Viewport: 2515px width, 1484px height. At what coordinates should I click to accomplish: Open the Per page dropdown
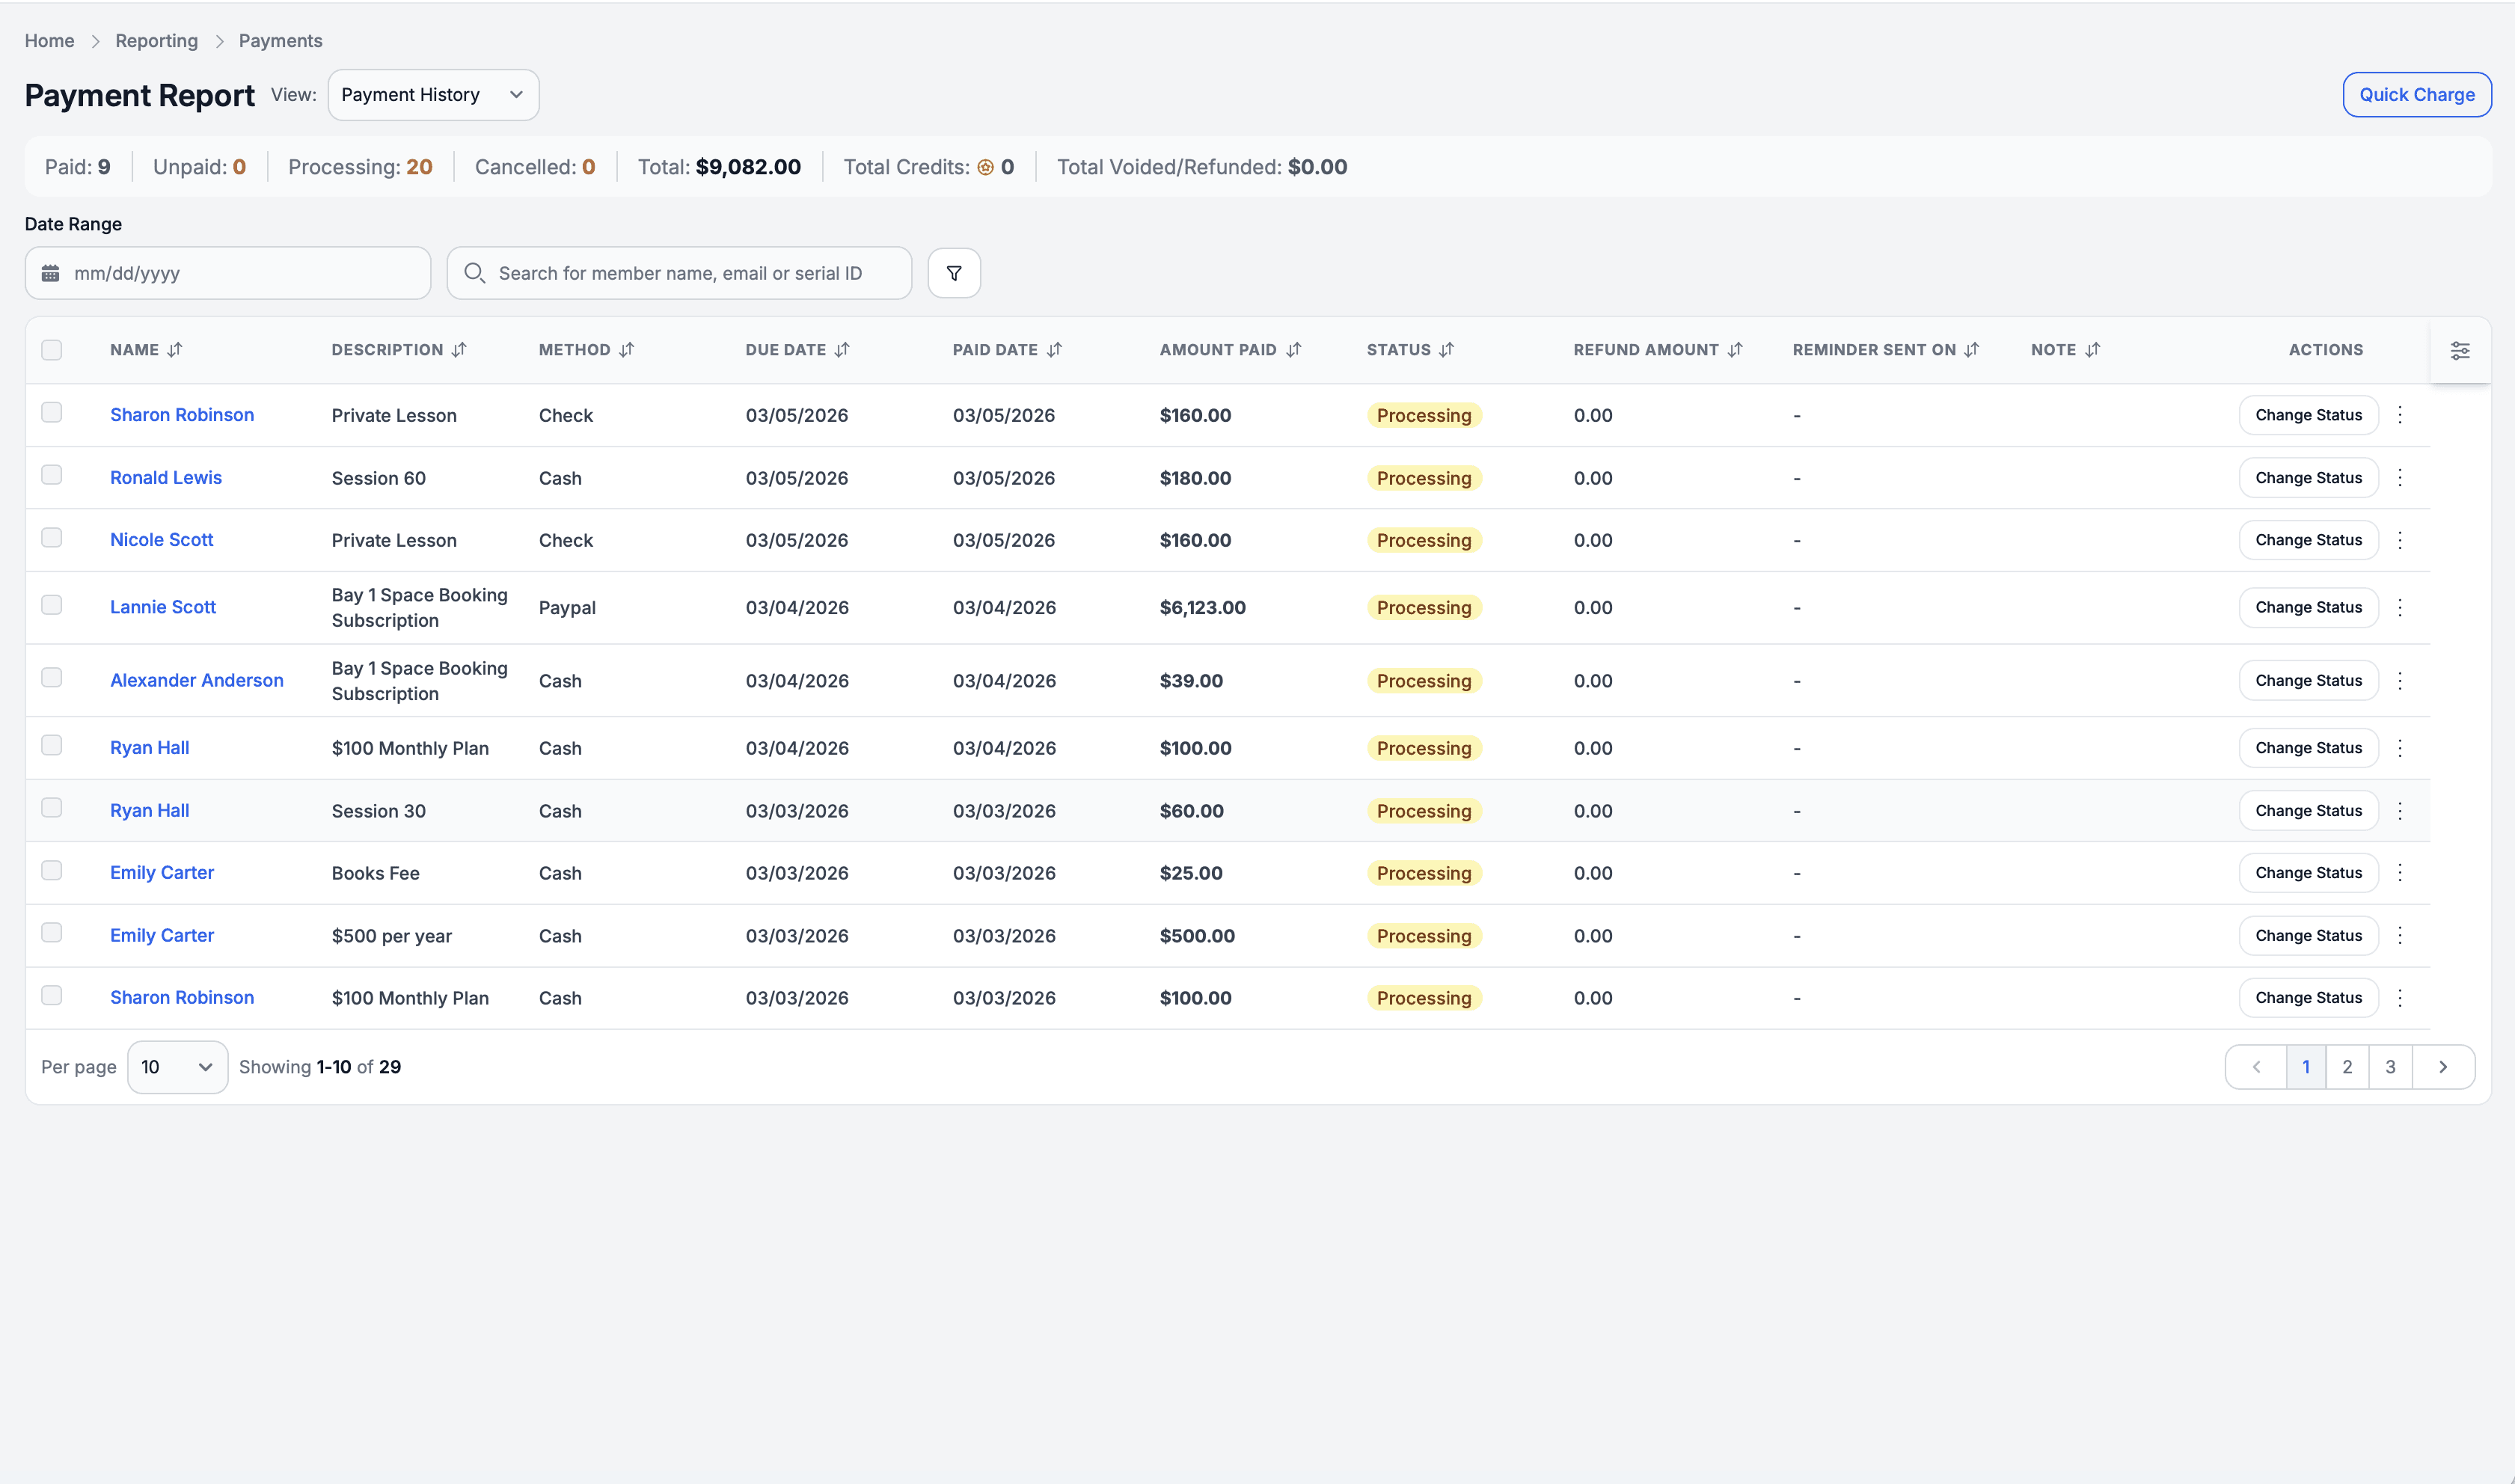pyautogui.click(x=177, y=1067)
